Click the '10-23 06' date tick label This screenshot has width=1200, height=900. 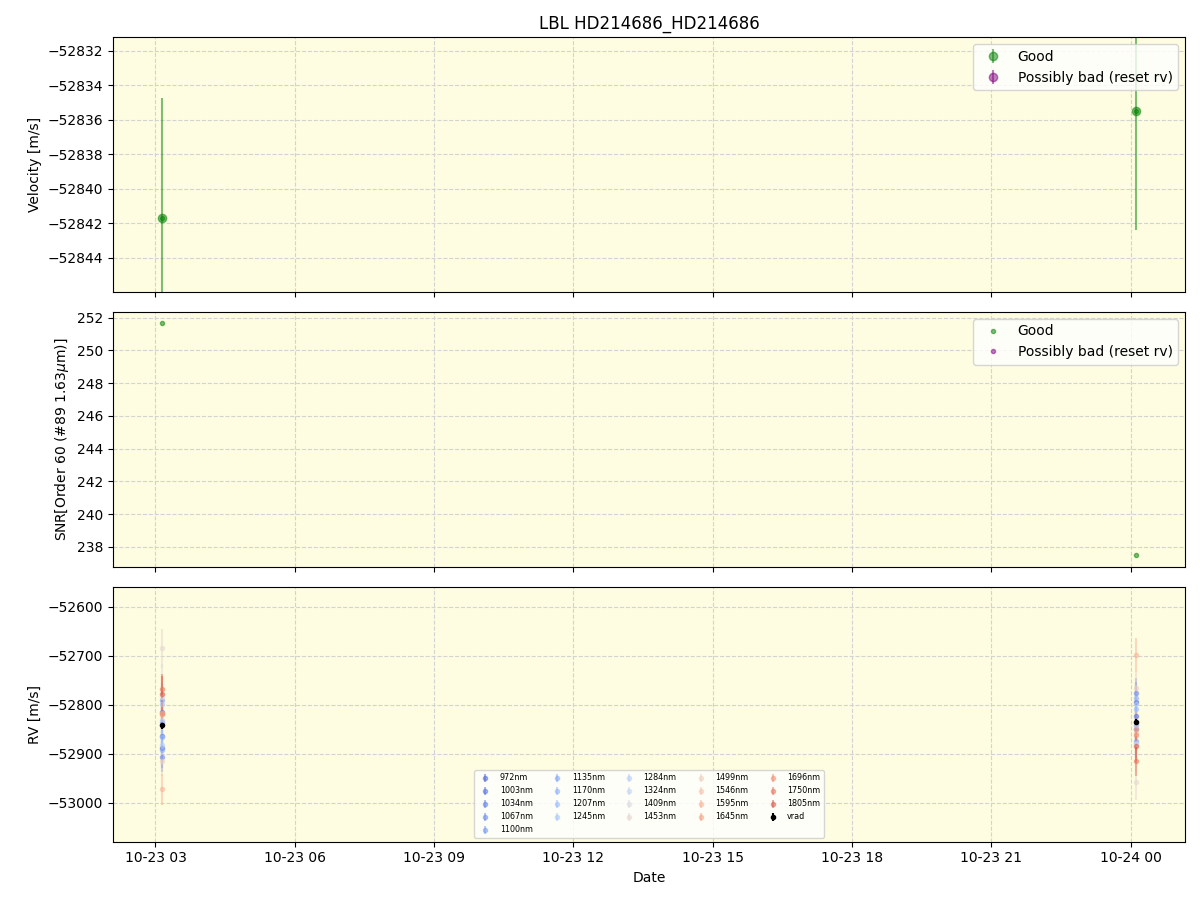295,857
